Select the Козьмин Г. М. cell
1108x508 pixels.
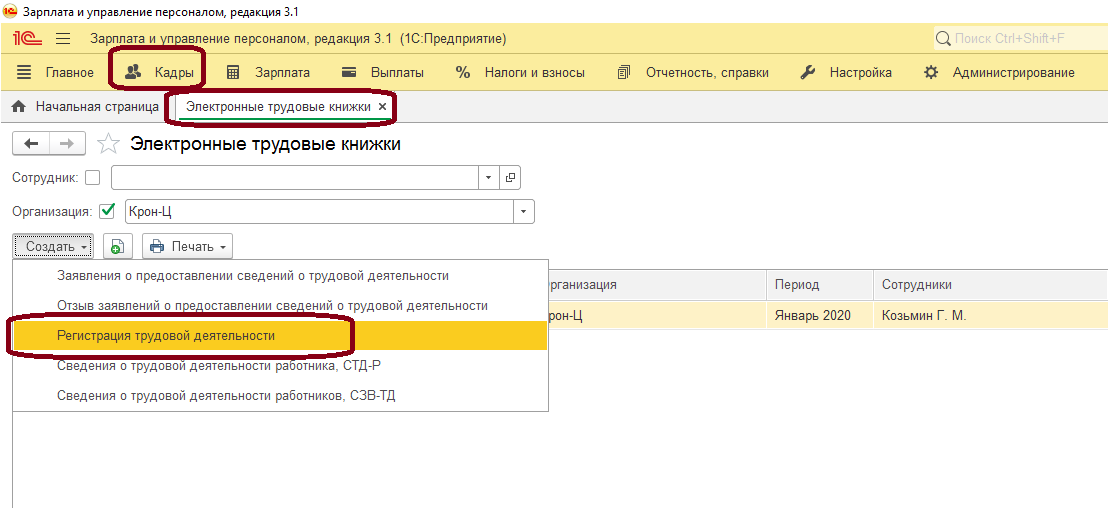(990, 316)
